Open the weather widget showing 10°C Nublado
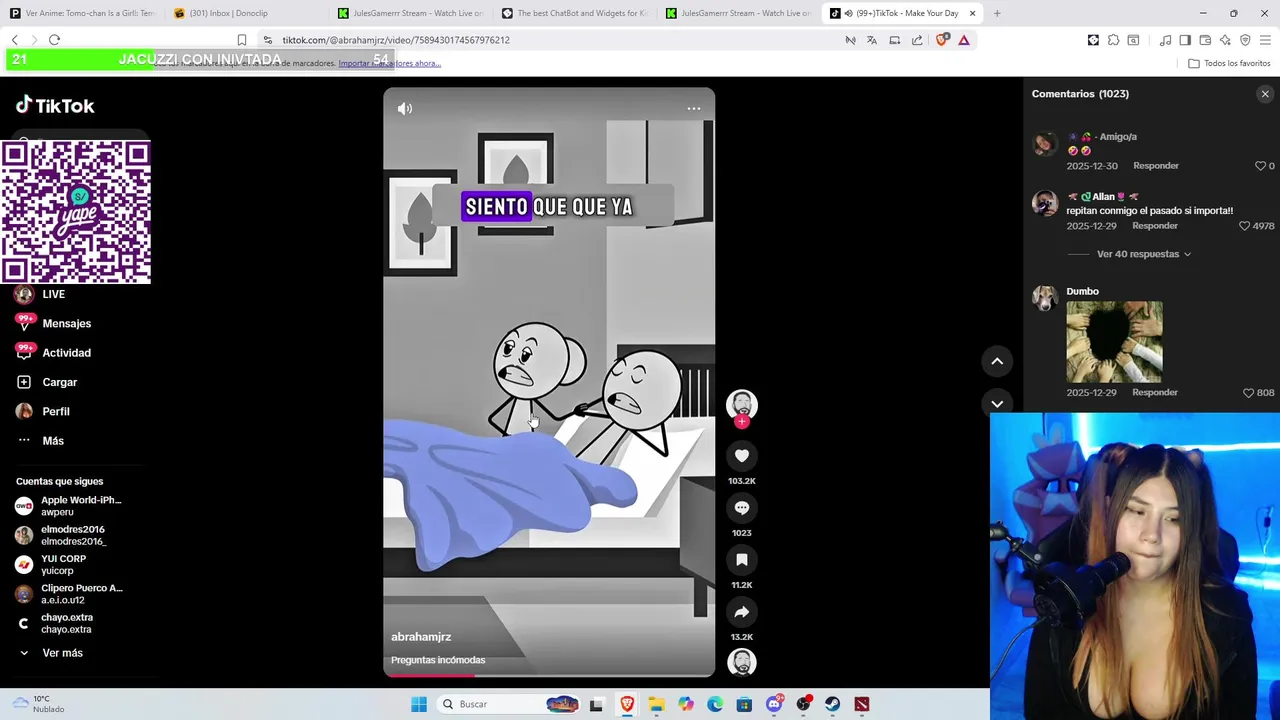Screen dimensions: 1280x720 click(x=40, y=704)
